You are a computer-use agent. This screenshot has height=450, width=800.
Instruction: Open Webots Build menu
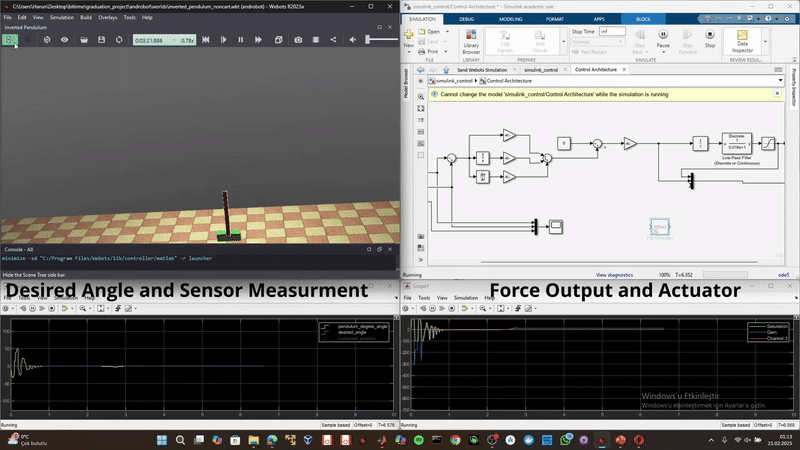(x=86, y=17)
